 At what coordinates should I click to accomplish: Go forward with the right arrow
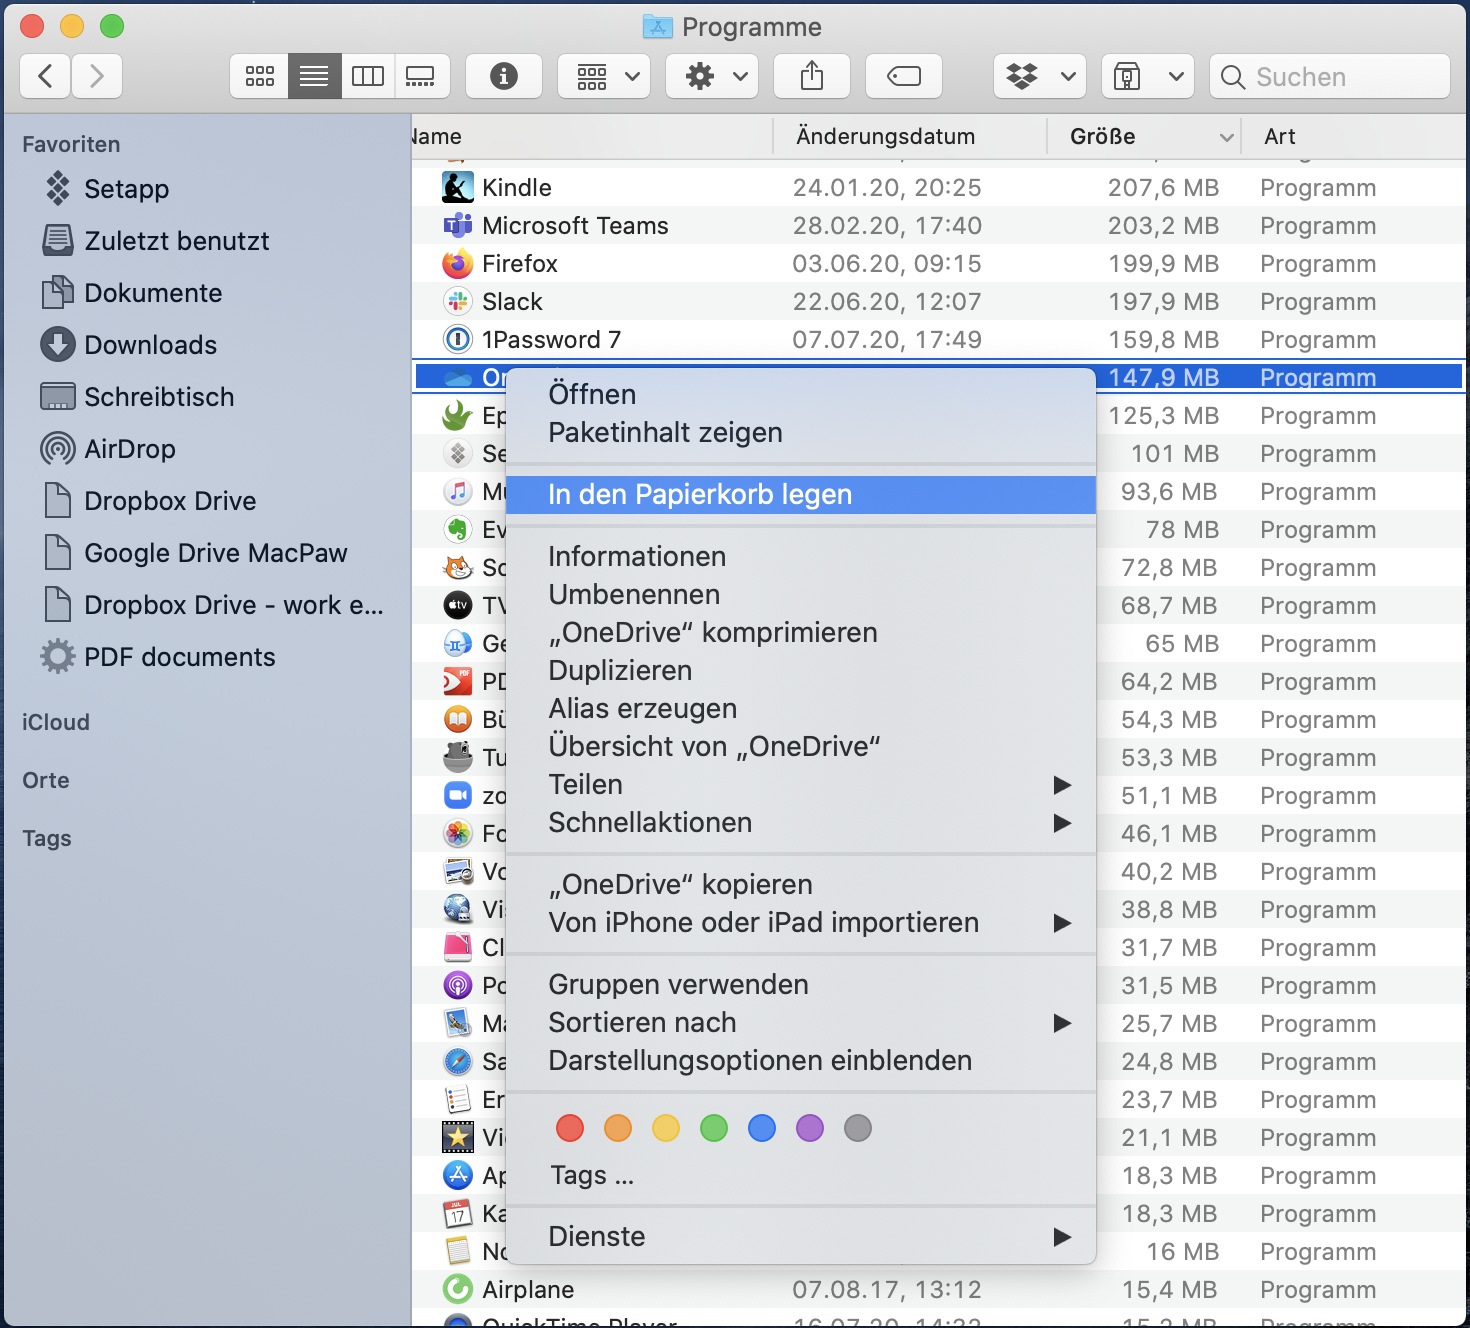pos(97,76)
